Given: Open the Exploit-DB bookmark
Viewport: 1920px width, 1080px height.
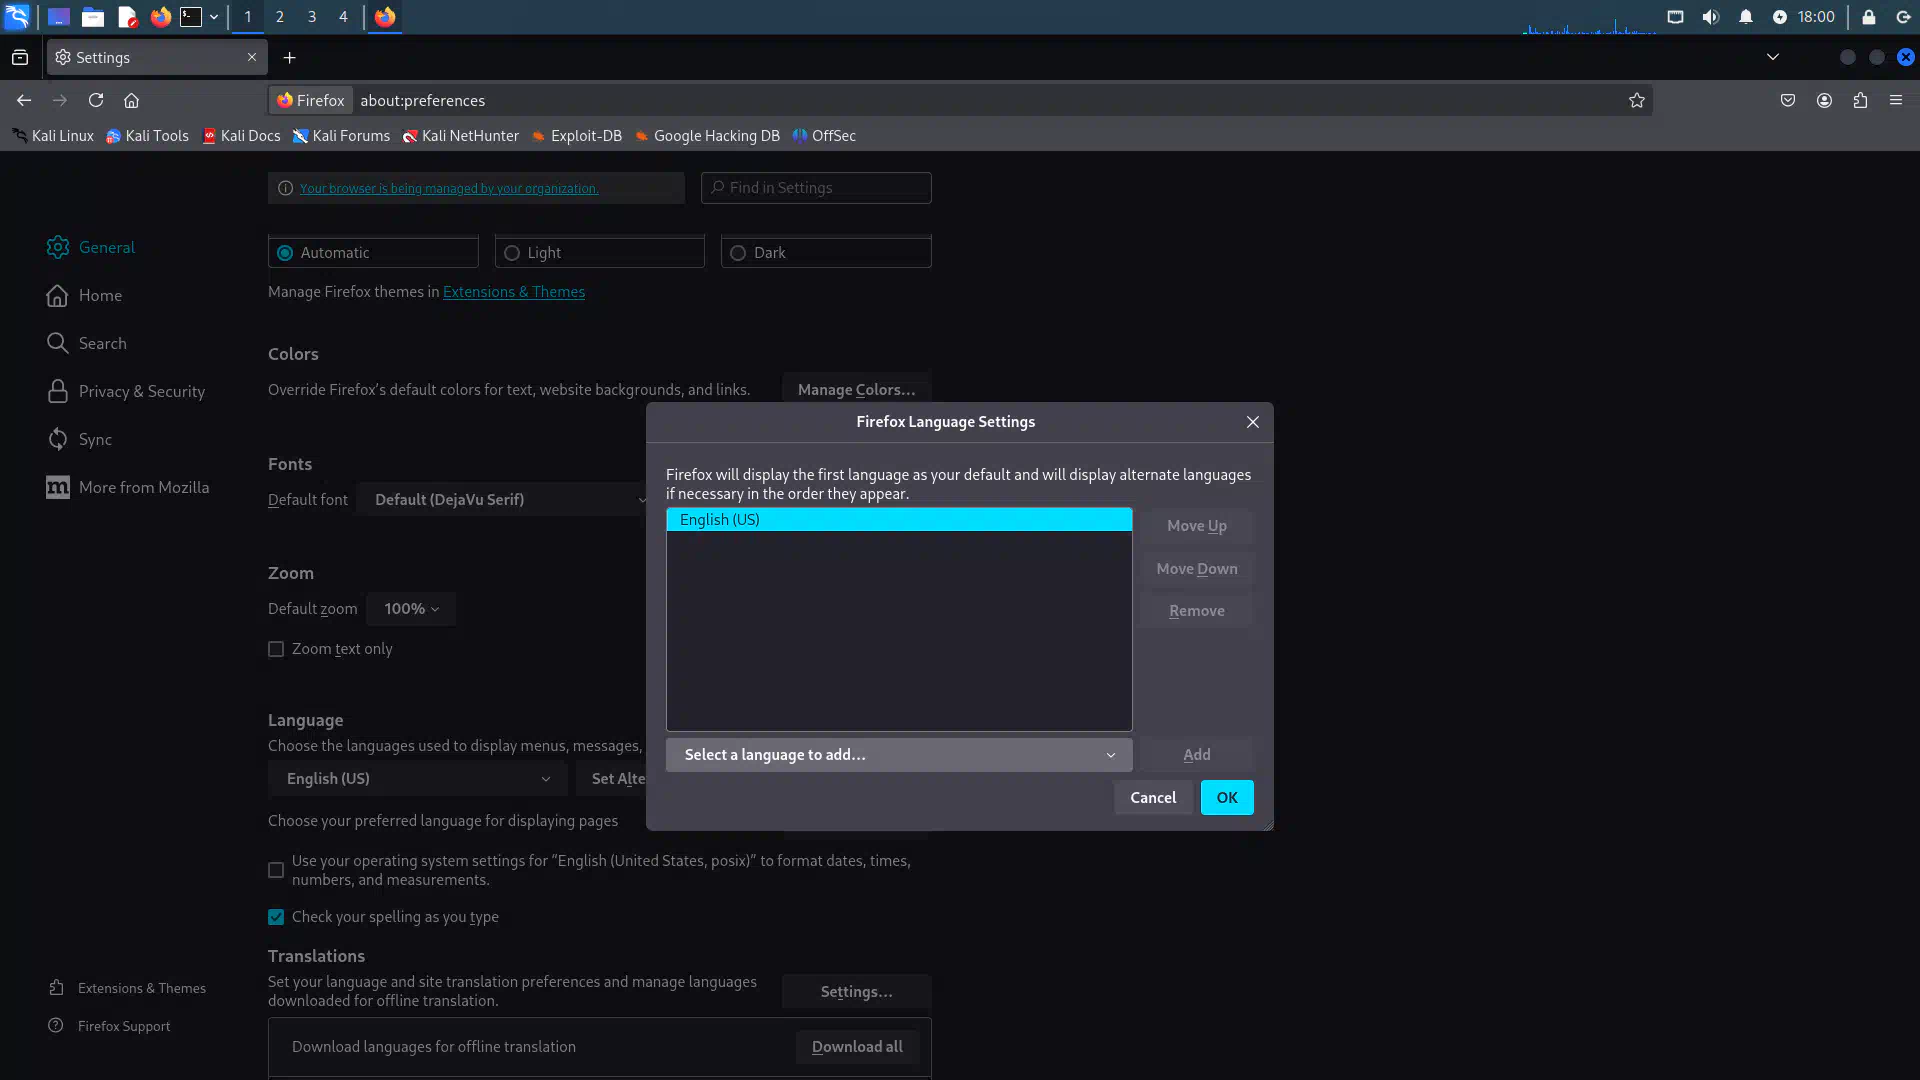Looking at the screenshot, I should [x=577, y=136].
